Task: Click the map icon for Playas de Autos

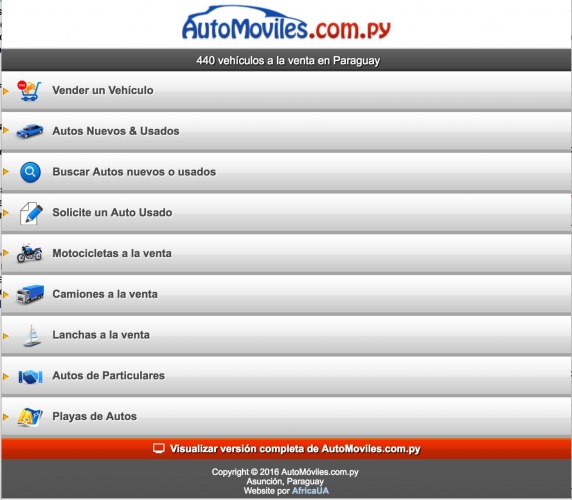Action: (x=30, y=417)
